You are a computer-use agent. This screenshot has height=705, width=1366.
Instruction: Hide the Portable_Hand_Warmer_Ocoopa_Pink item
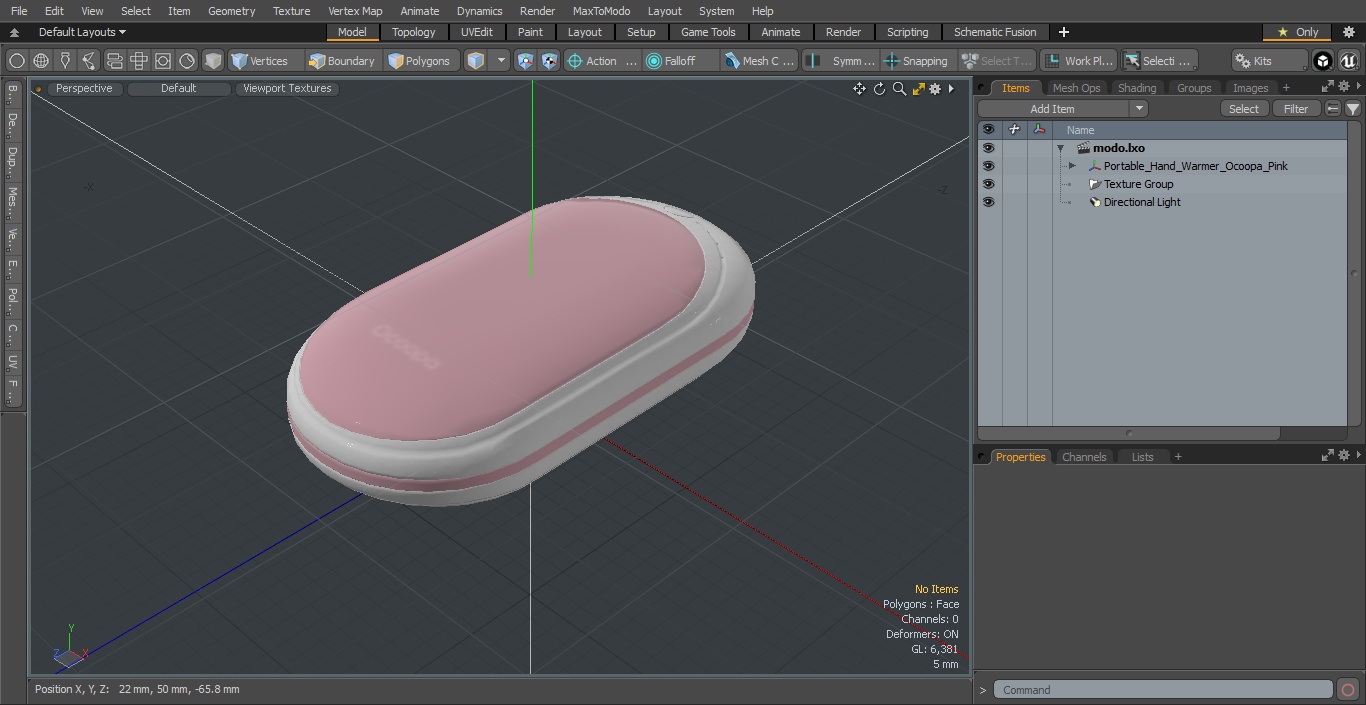point(988,166)
